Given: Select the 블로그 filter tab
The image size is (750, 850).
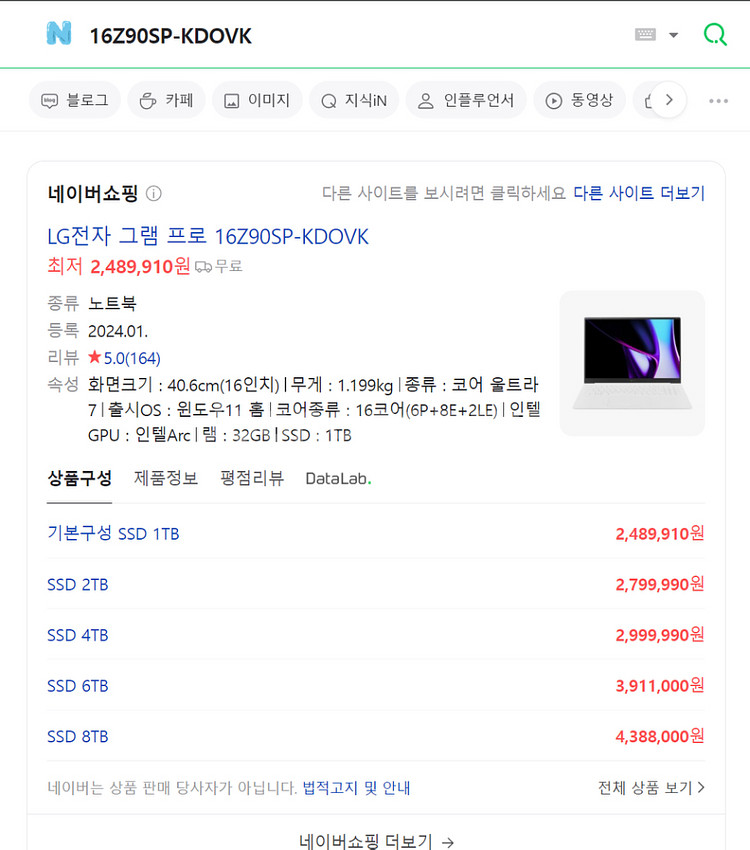Looking at the screenshot, I should click(x=75, y=100).
